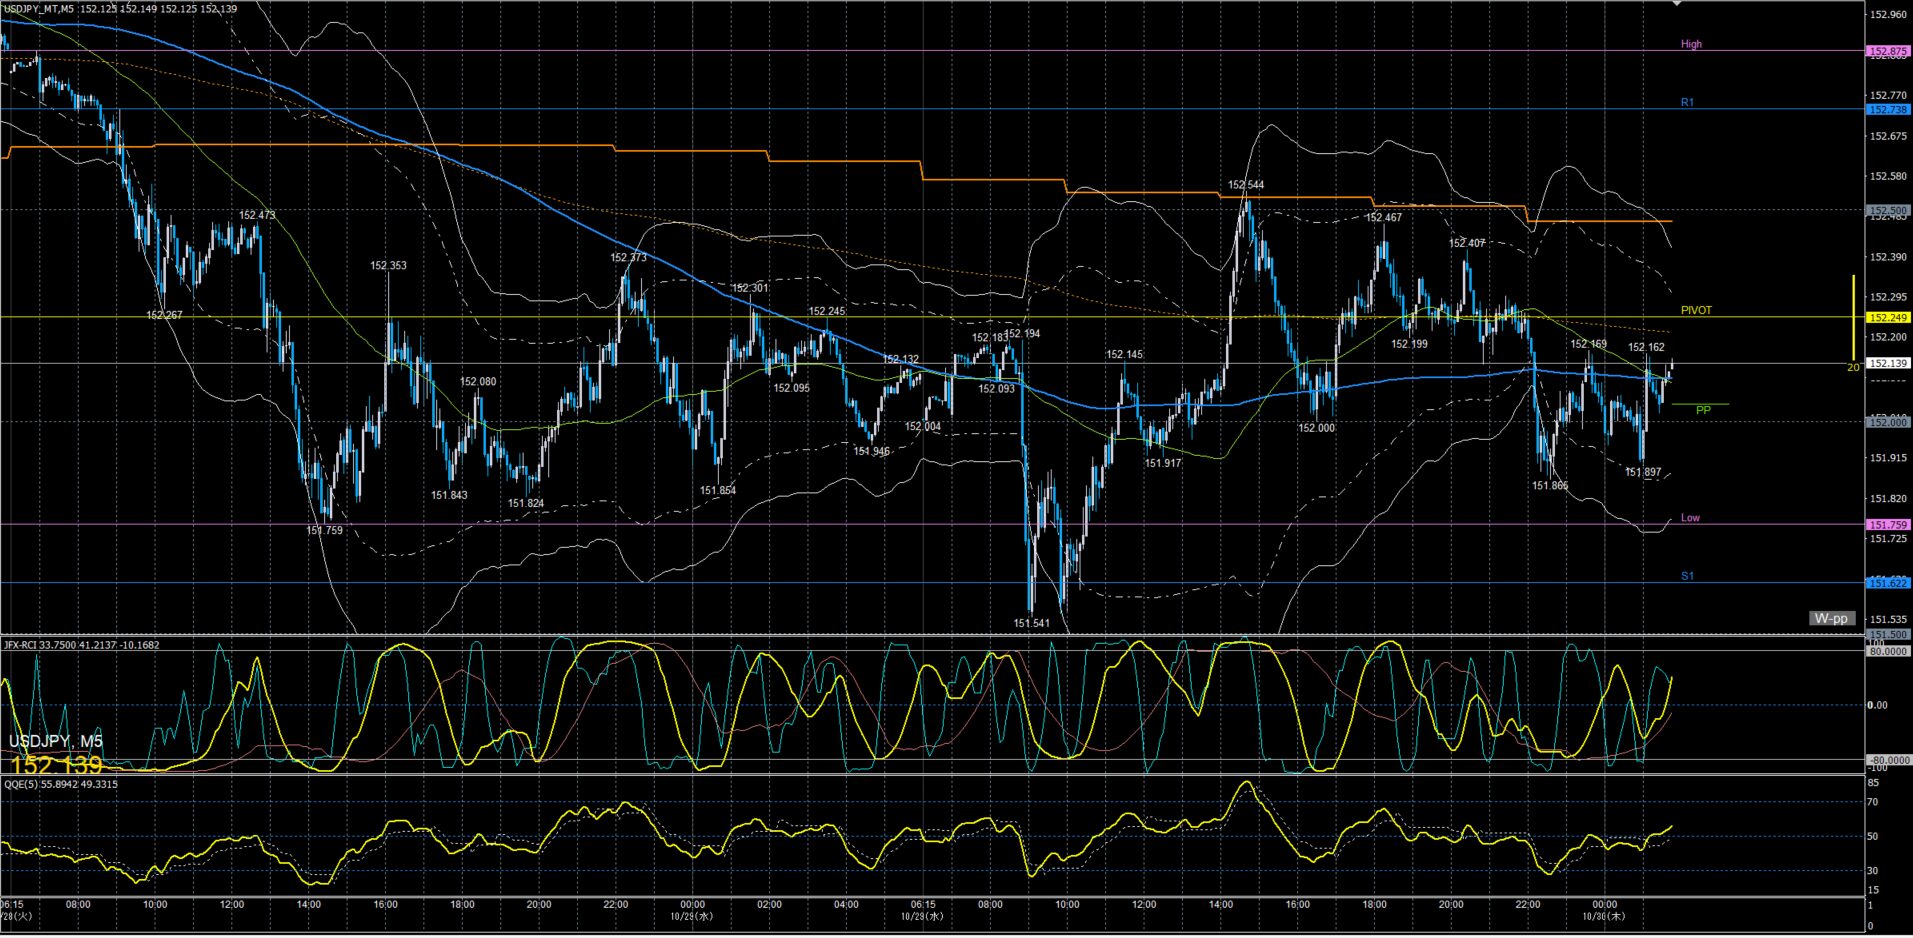Select the blue S1 support label
Screen dimensions: 1913x938
coord(1687,576)
